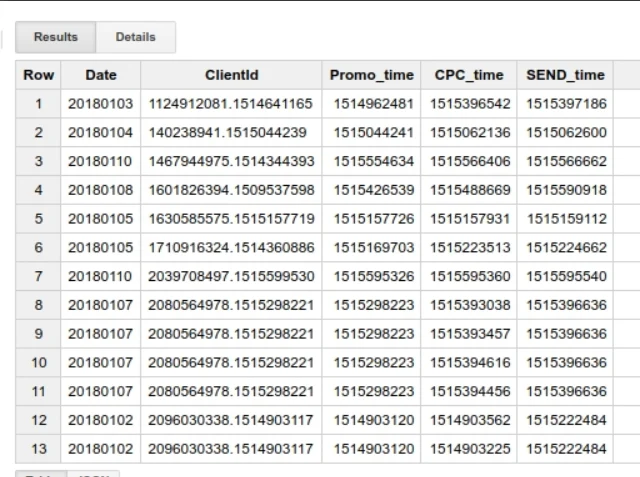Select CPC_time value 1515393457
The width and height of the screenshot is (640, 477).
click(471, 334)
